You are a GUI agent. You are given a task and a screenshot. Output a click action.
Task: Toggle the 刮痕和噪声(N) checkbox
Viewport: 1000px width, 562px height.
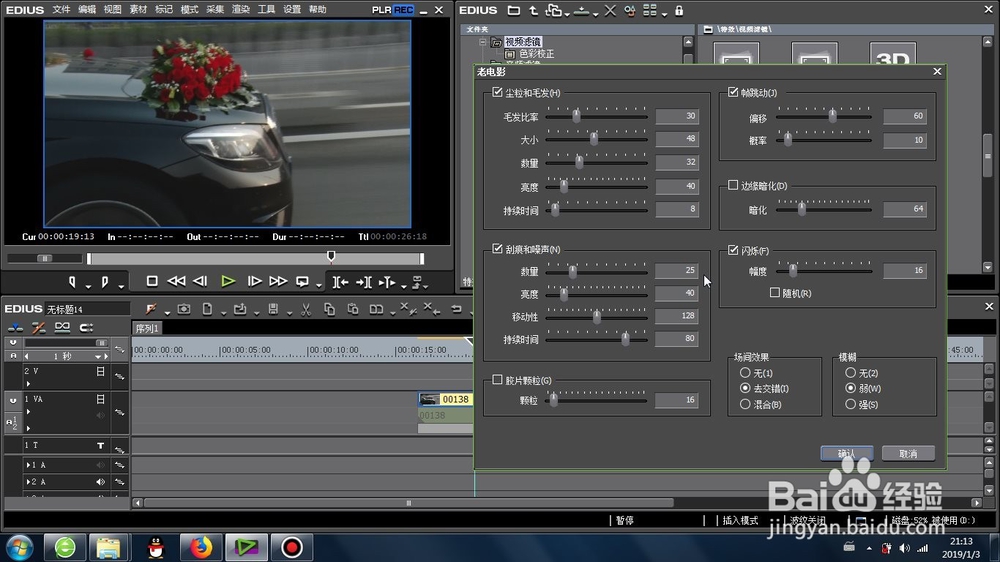point(497,249)
